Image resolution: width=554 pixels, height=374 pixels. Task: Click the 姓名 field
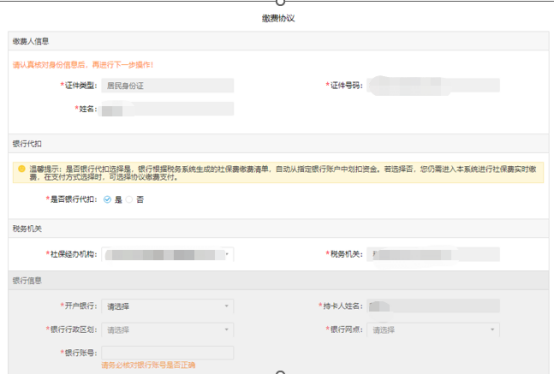pos(167,109)
